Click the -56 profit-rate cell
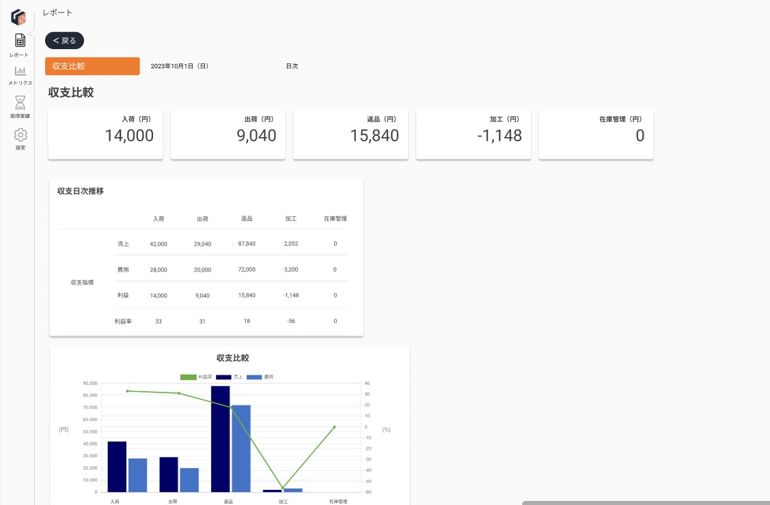 291,321
